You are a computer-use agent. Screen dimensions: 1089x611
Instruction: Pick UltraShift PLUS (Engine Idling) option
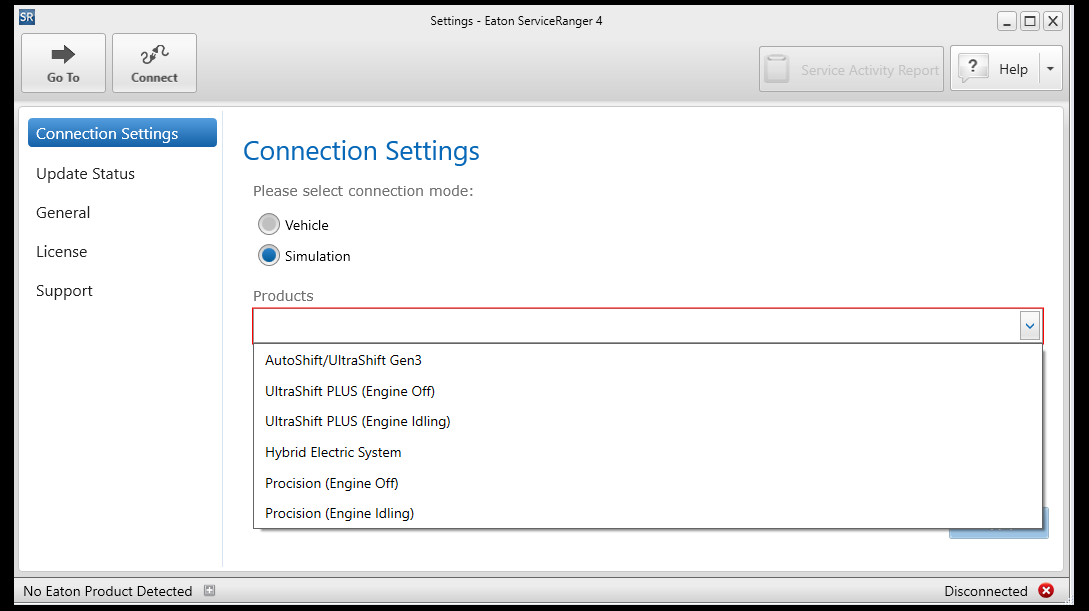click(x=357, y=421)
